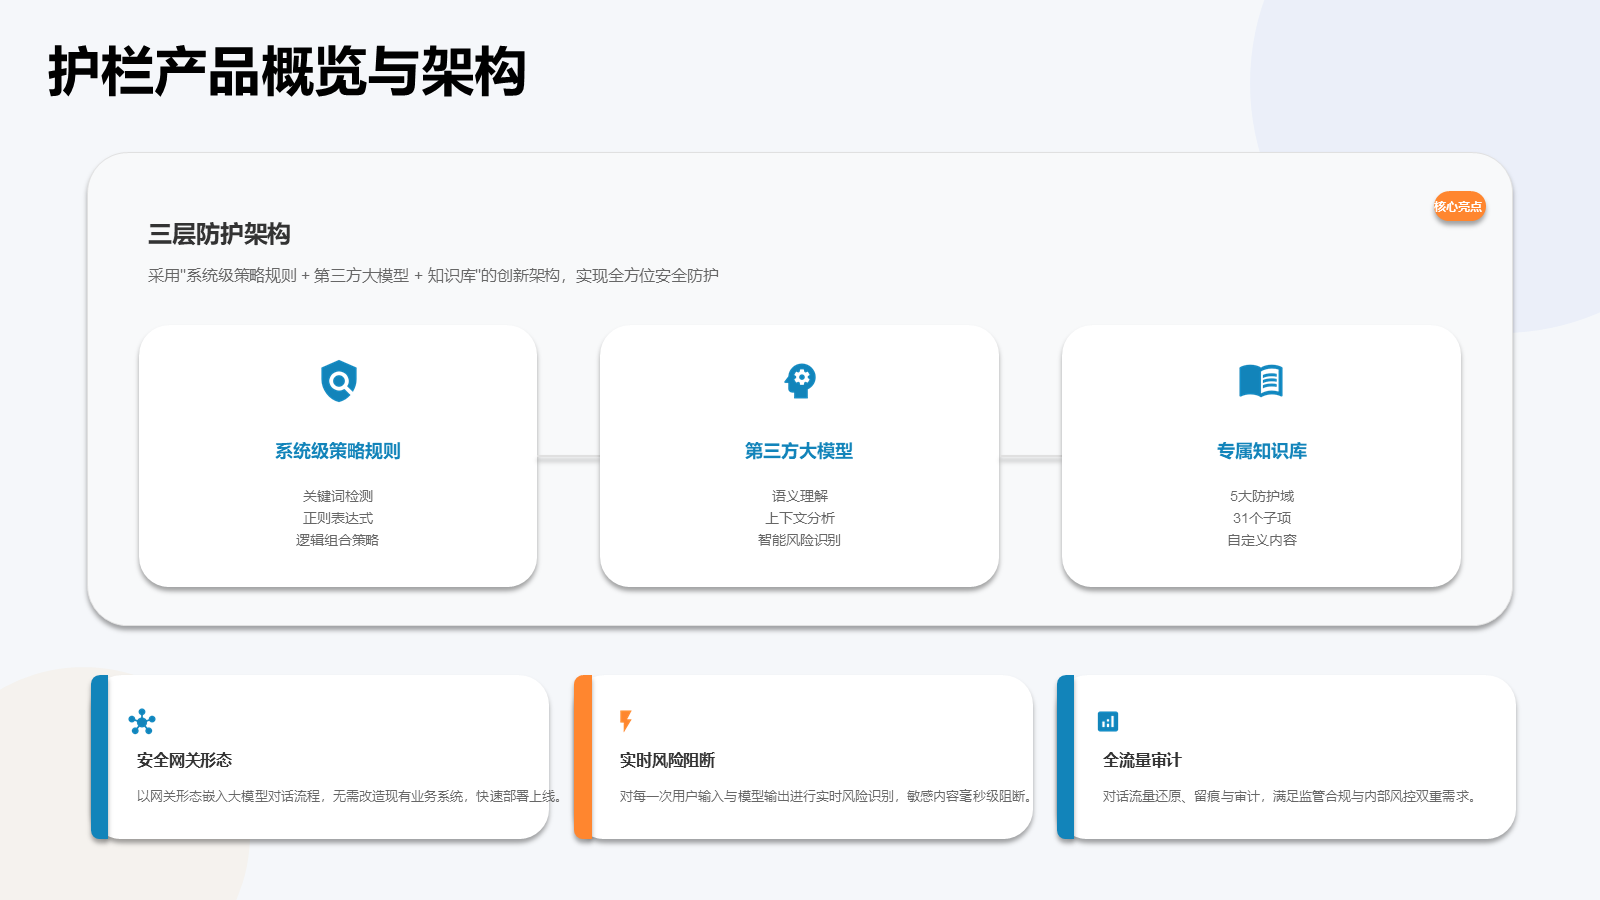Click the description starting with 以网关形态嵌入
The image size is (1600, 900).
click(352, 796)
